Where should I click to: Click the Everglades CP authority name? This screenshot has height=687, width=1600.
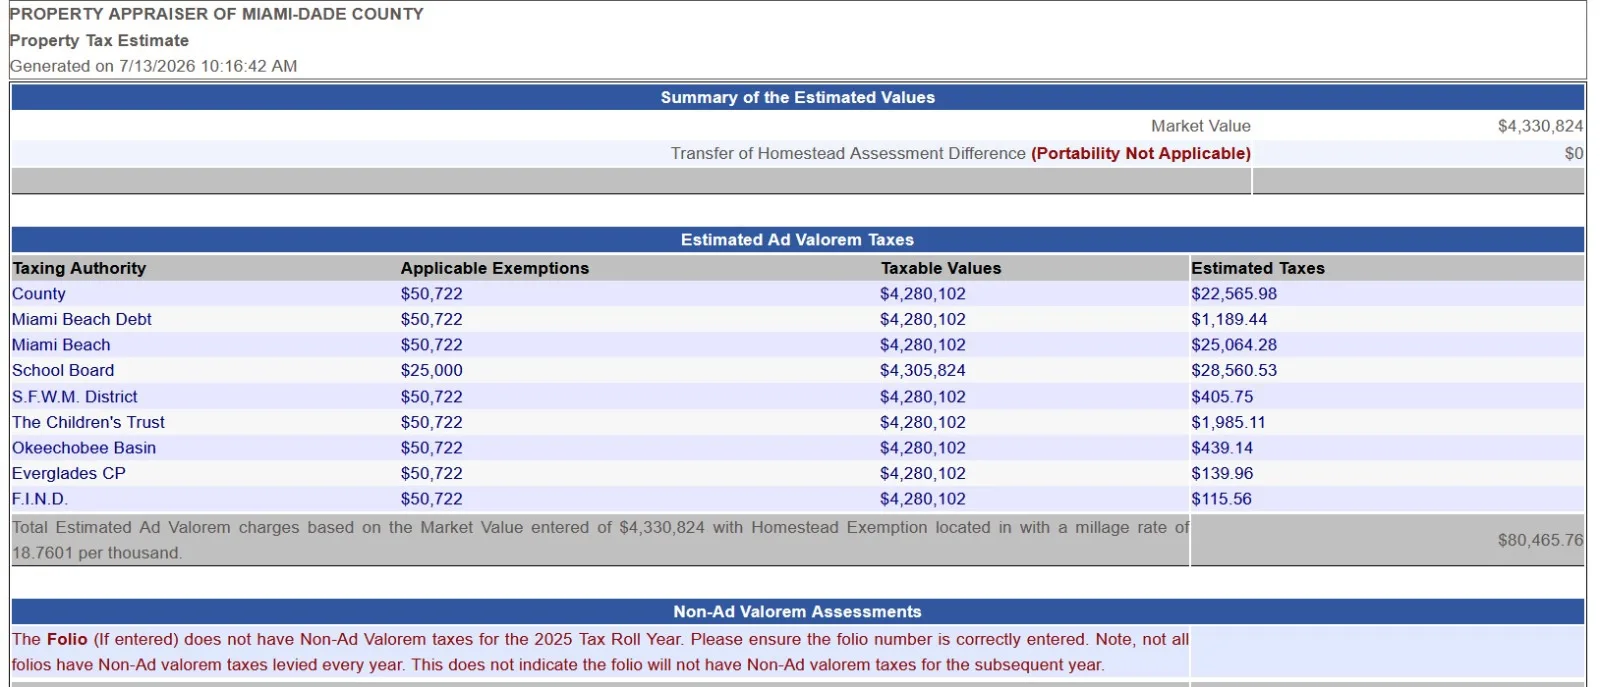[69, 473]
